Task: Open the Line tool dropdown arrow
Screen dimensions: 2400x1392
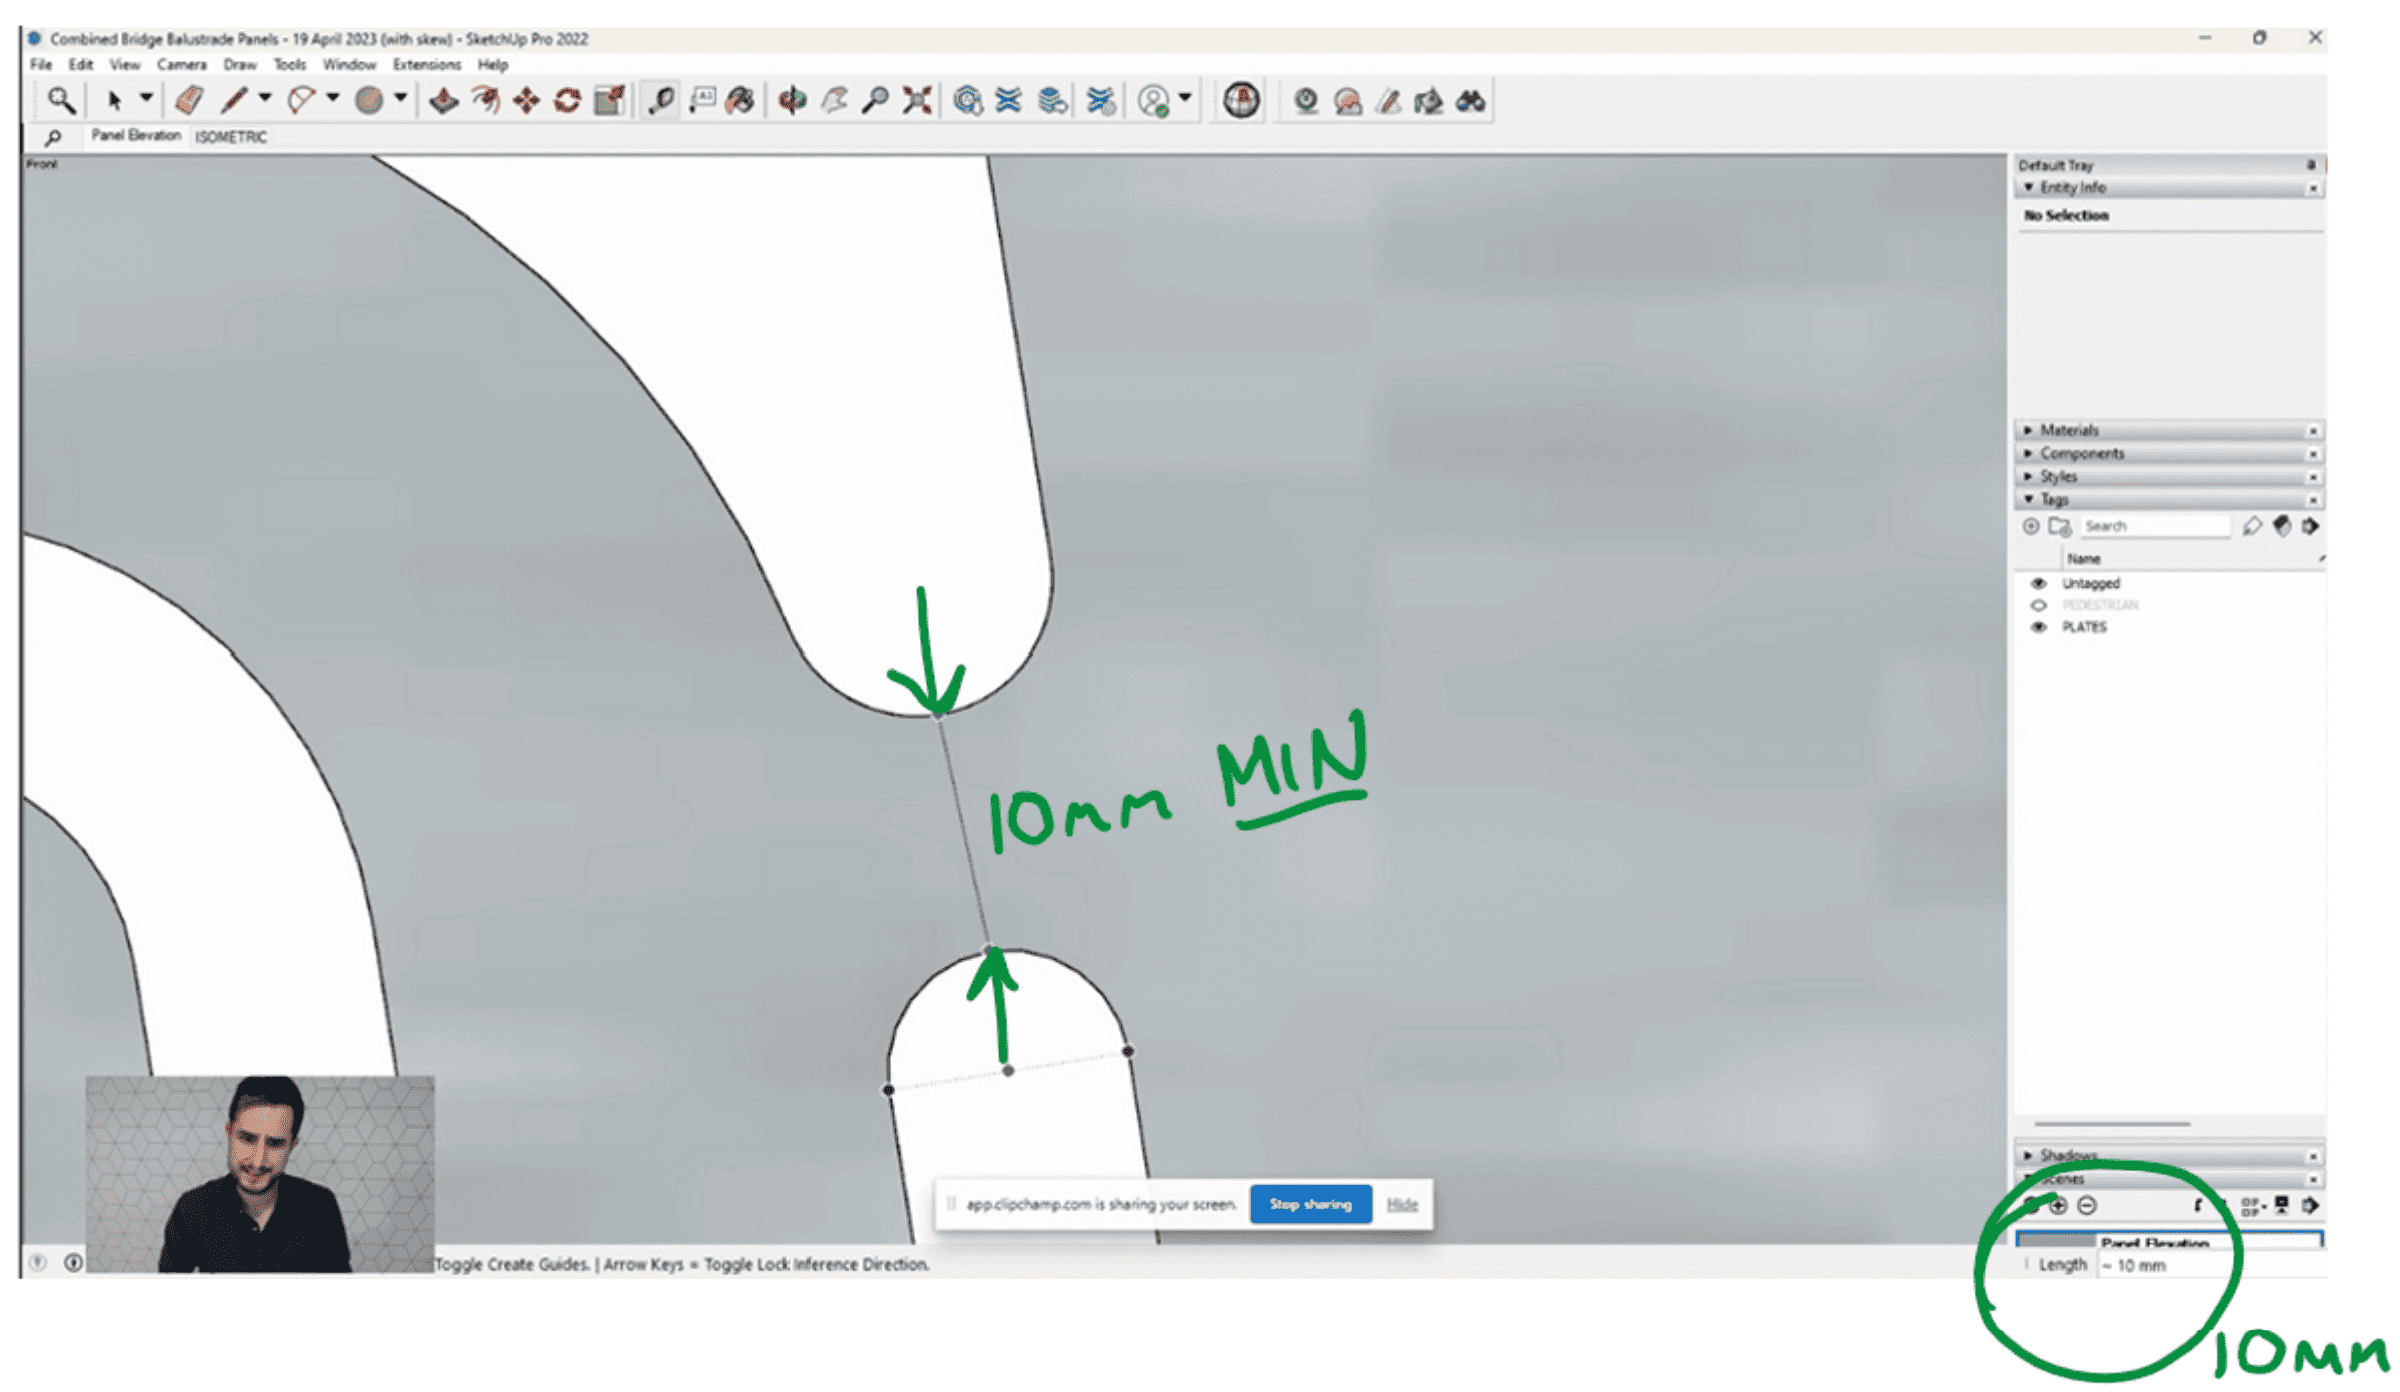Action: 265,98
